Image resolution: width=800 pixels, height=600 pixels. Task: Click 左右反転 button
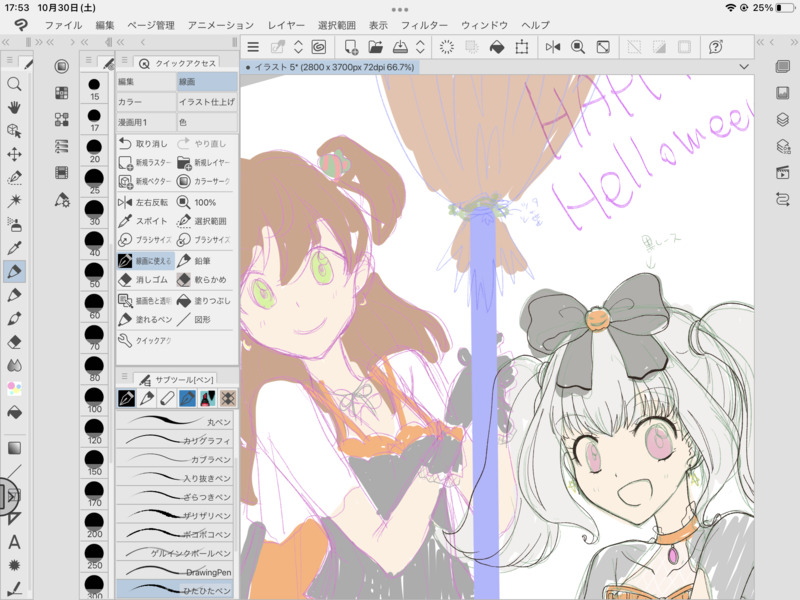144,203
